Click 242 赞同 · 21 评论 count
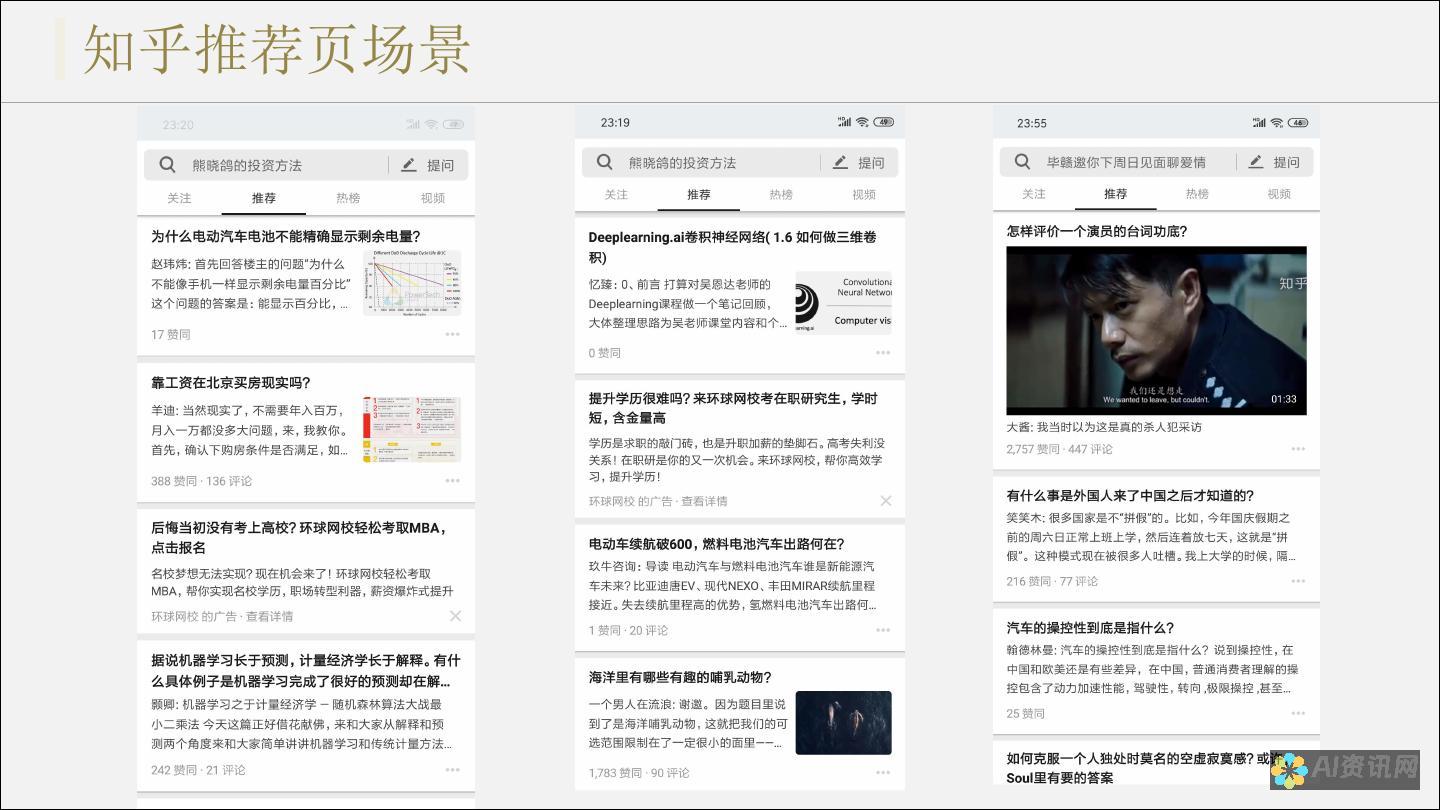The width and height of the screenshot is (1440, 810). point(198,770)
